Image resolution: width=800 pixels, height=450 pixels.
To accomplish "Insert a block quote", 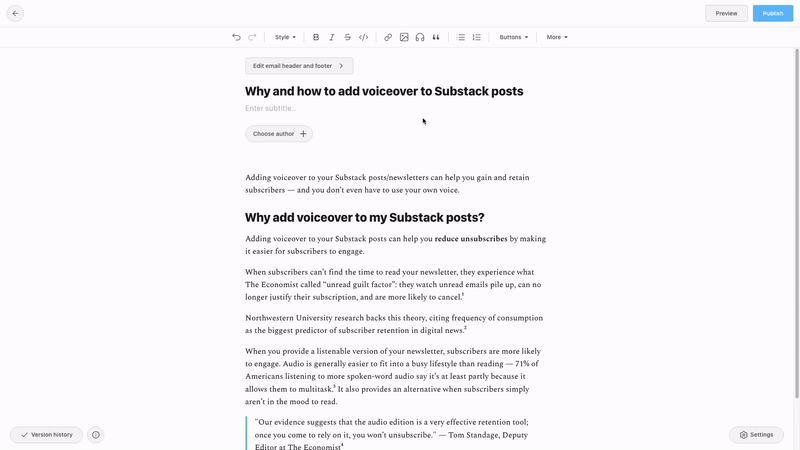I will (x=436, y=37).
